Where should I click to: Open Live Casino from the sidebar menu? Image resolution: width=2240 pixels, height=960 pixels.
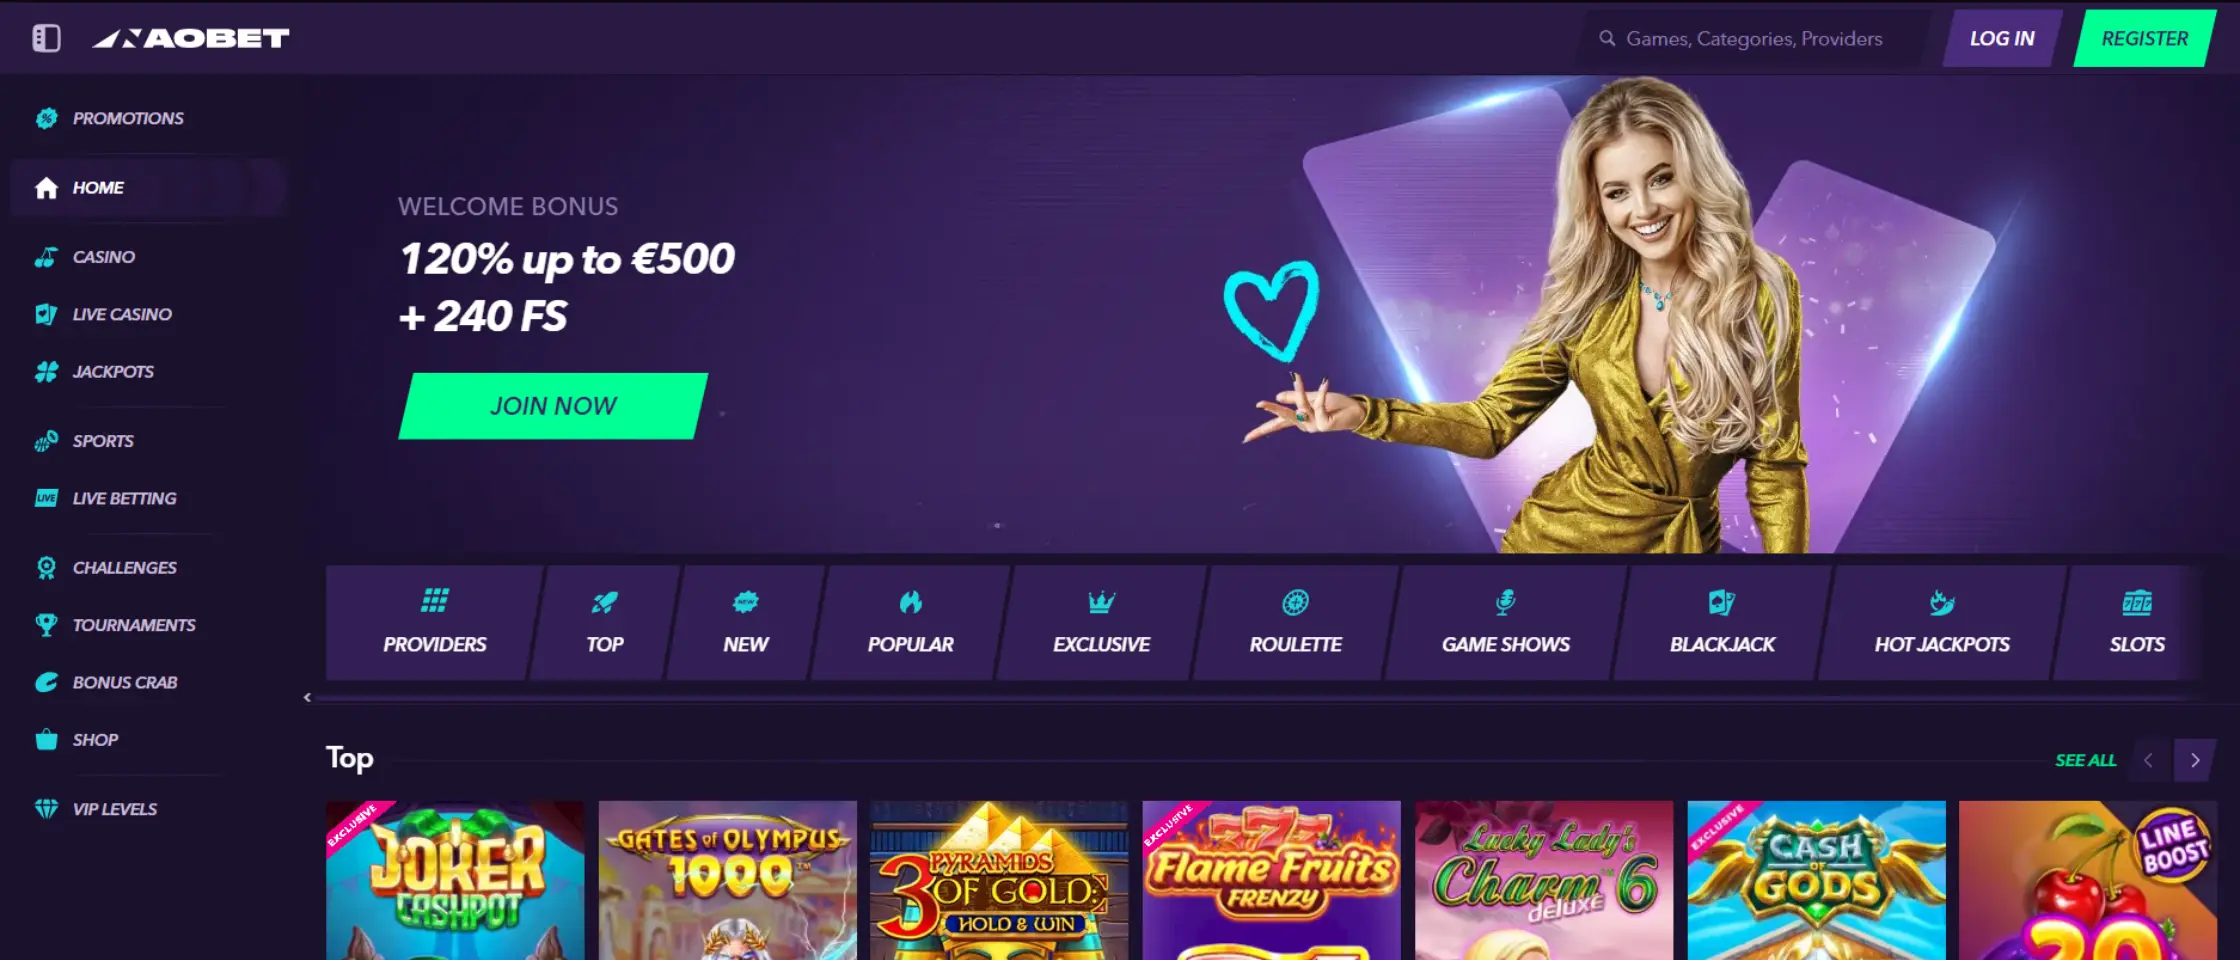coord(121,314)
